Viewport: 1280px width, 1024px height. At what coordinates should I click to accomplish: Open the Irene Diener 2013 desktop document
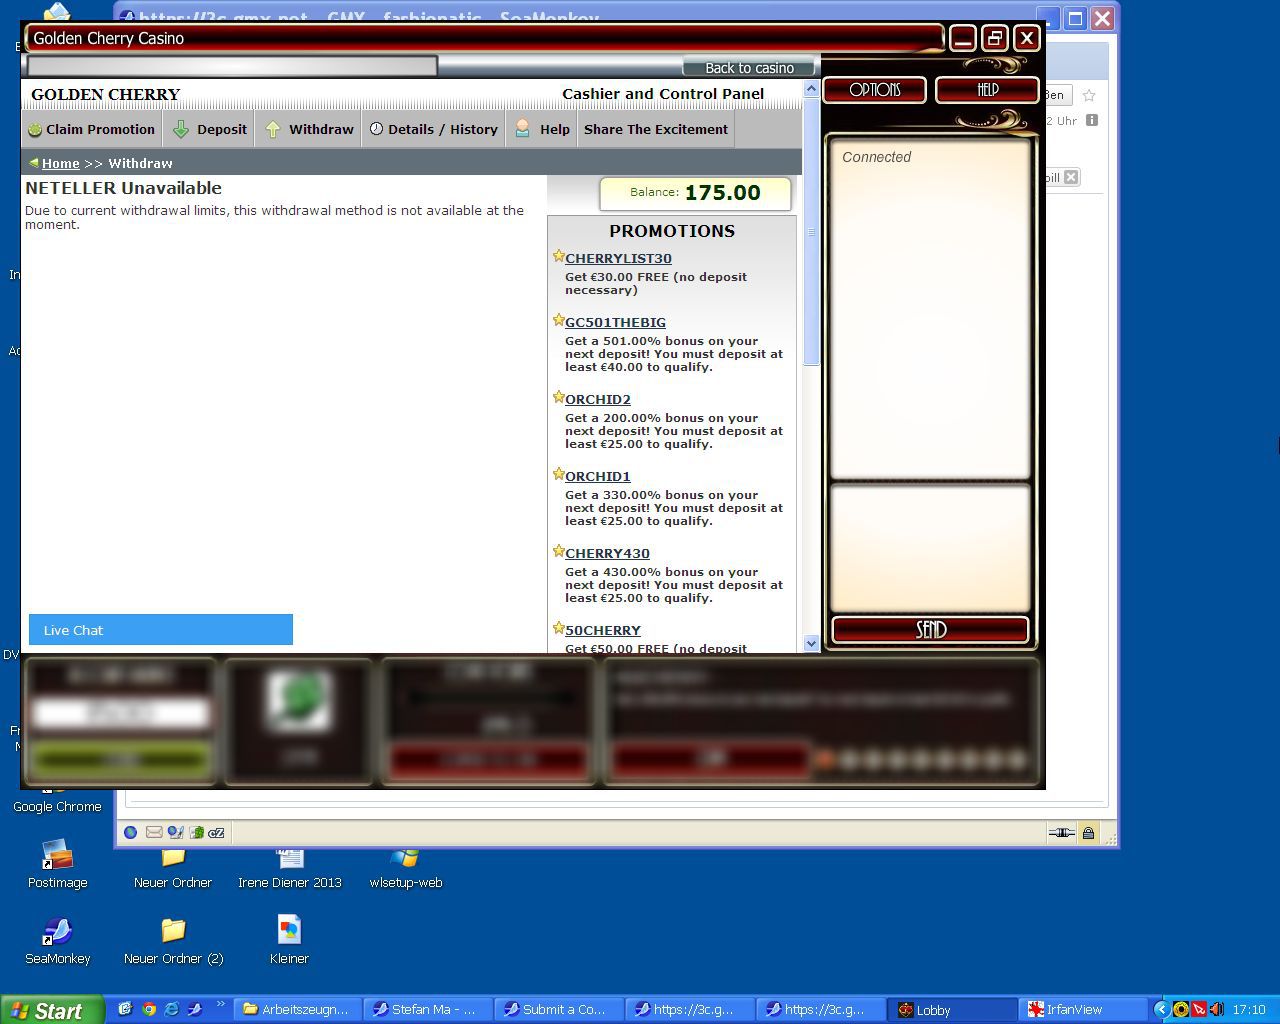[290, 868]
